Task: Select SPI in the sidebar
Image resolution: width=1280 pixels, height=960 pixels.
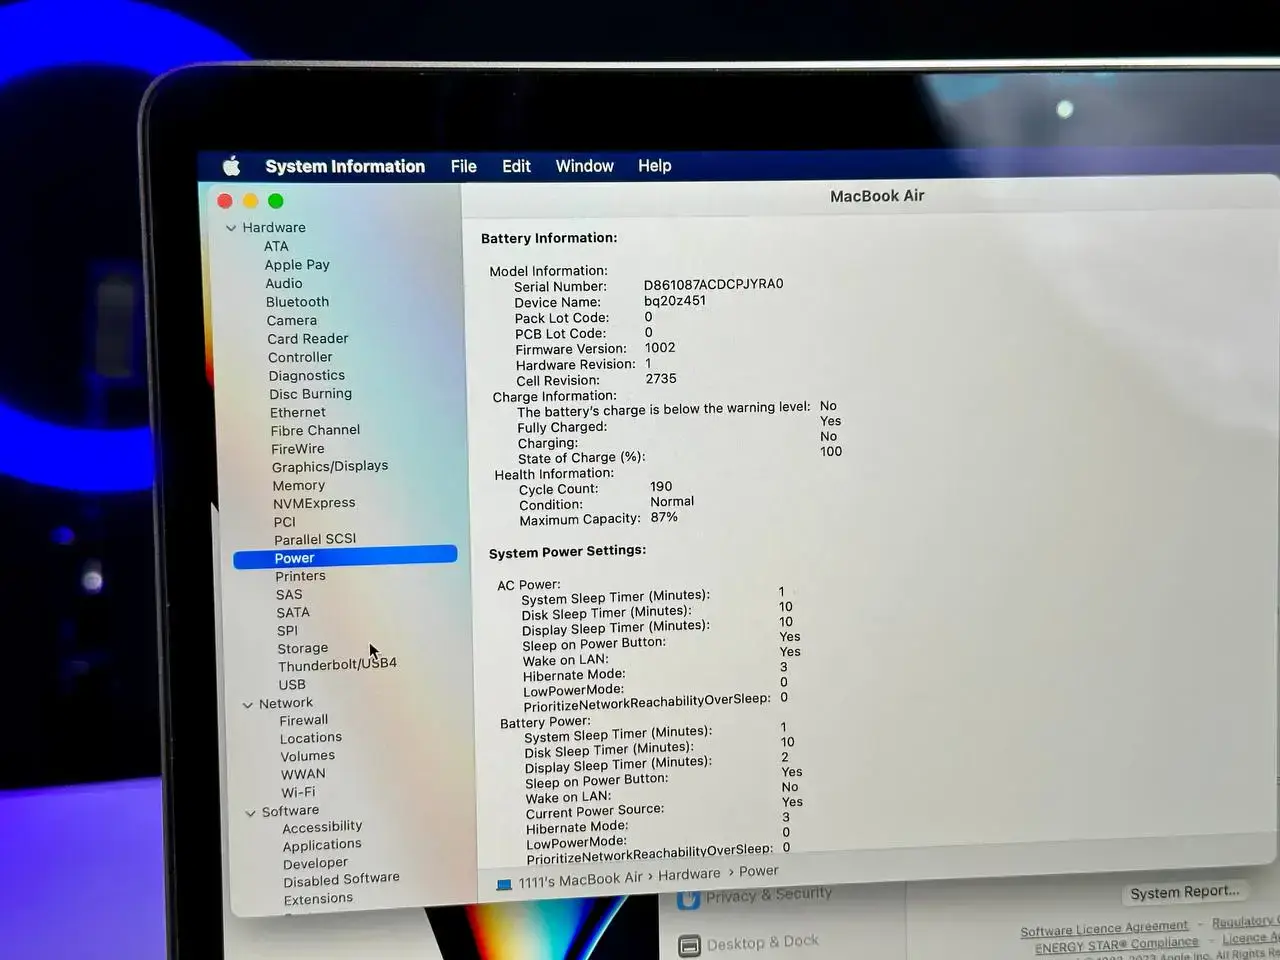Action: coord(288,630)
